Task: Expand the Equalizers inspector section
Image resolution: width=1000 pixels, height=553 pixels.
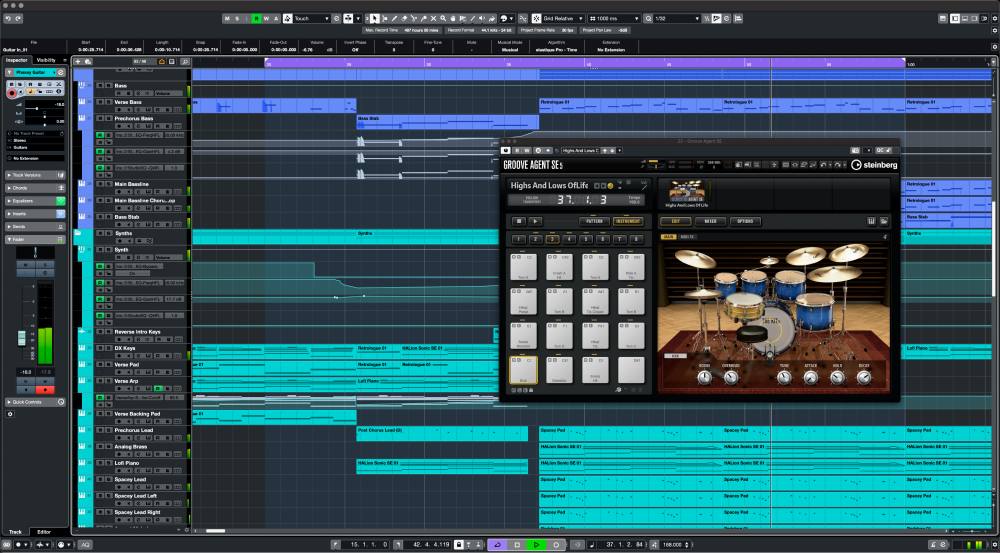Action: click(x=25, y=200)
